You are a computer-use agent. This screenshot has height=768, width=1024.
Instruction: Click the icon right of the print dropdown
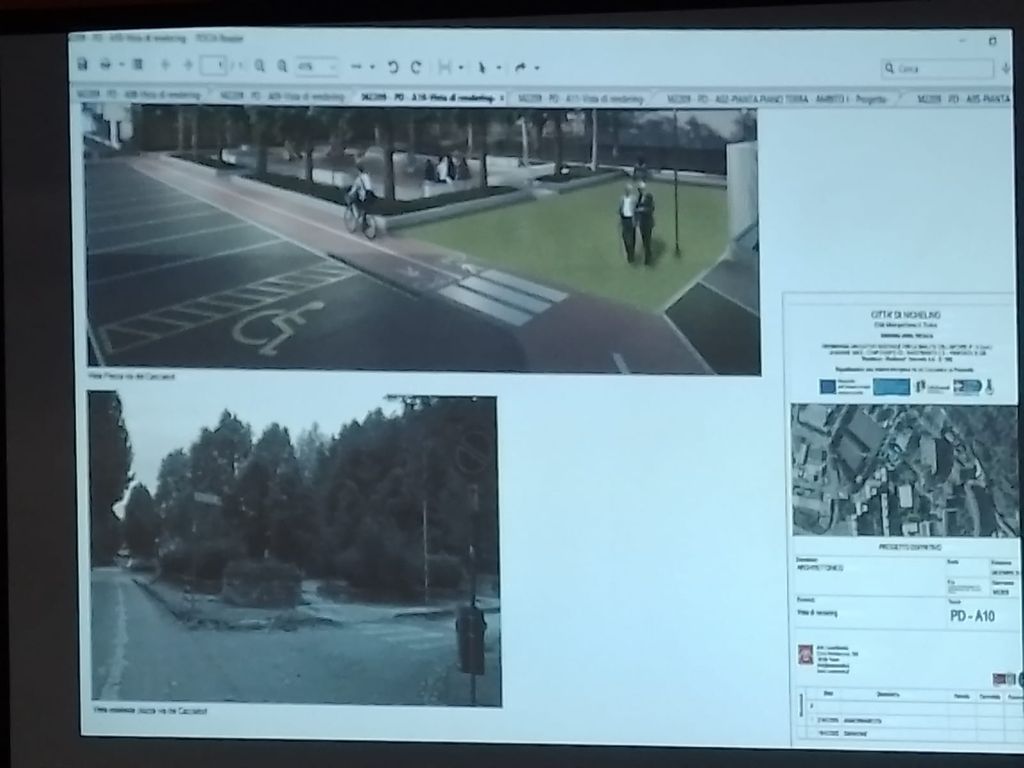coord(138,65)
